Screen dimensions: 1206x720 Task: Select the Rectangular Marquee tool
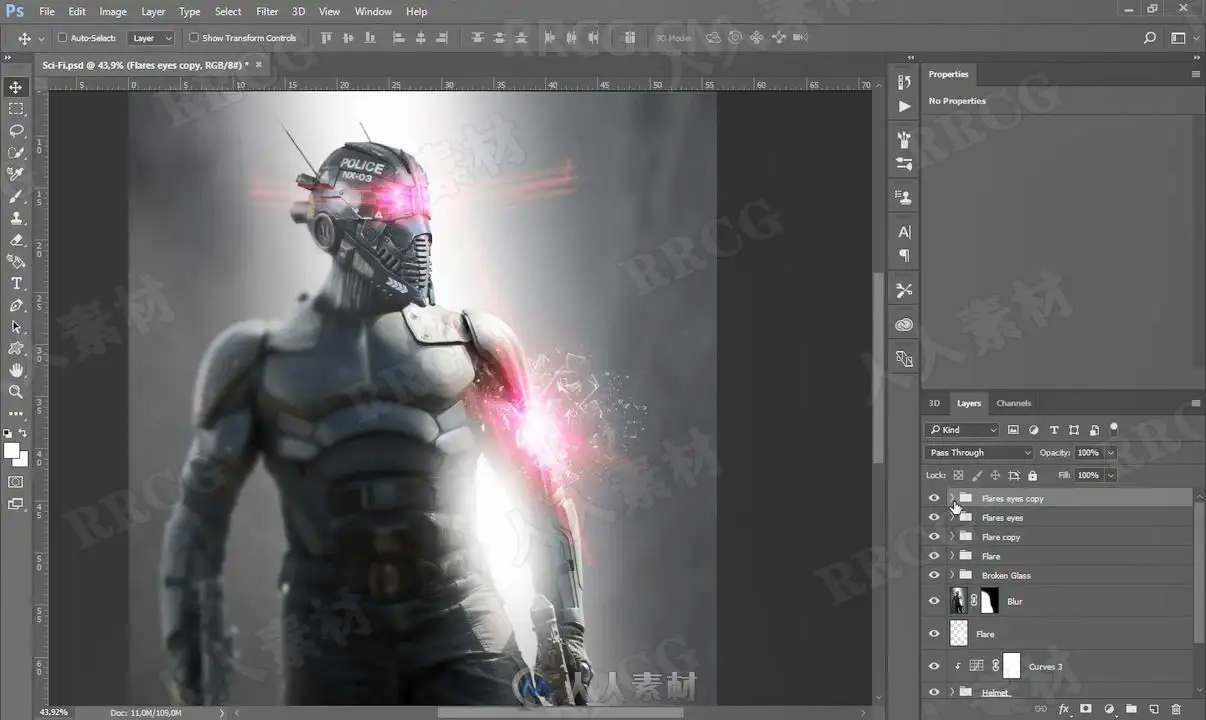(x=16, y=109)
